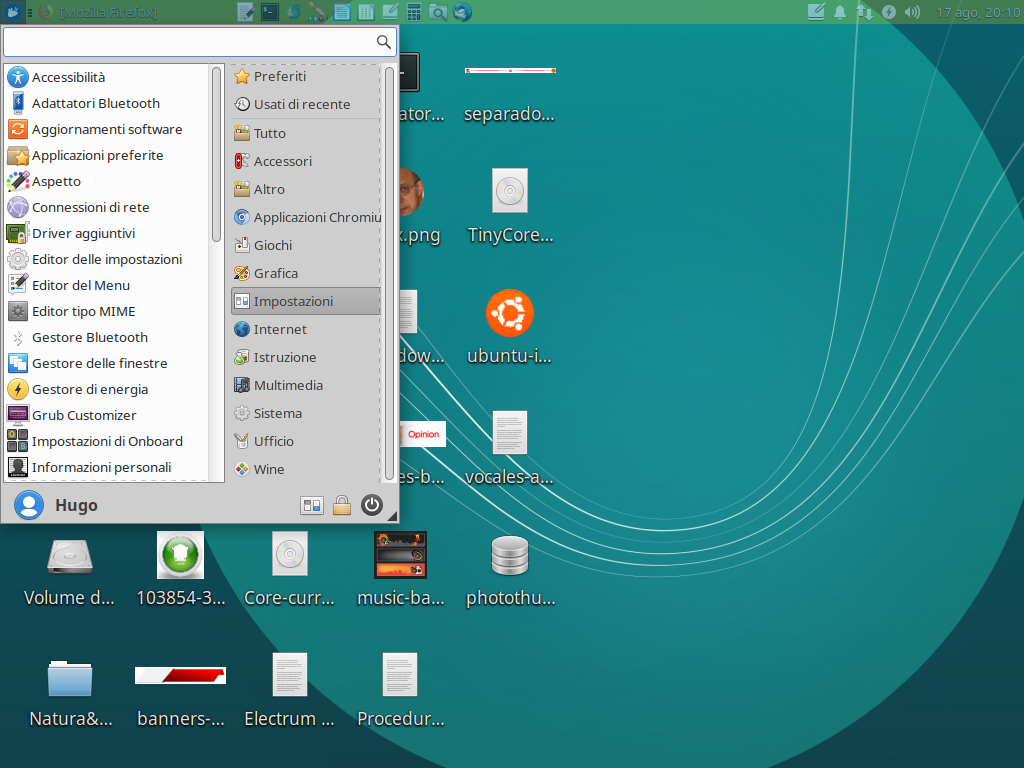Open the Aspetto appearance settings
This screenshot has height=768, width=1024.
click(x=106, y=182)
